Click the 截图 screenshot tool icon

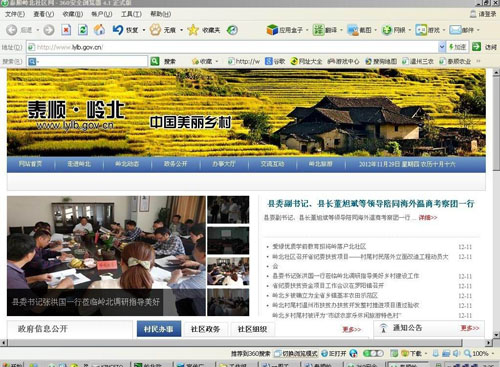click(353, 30)
